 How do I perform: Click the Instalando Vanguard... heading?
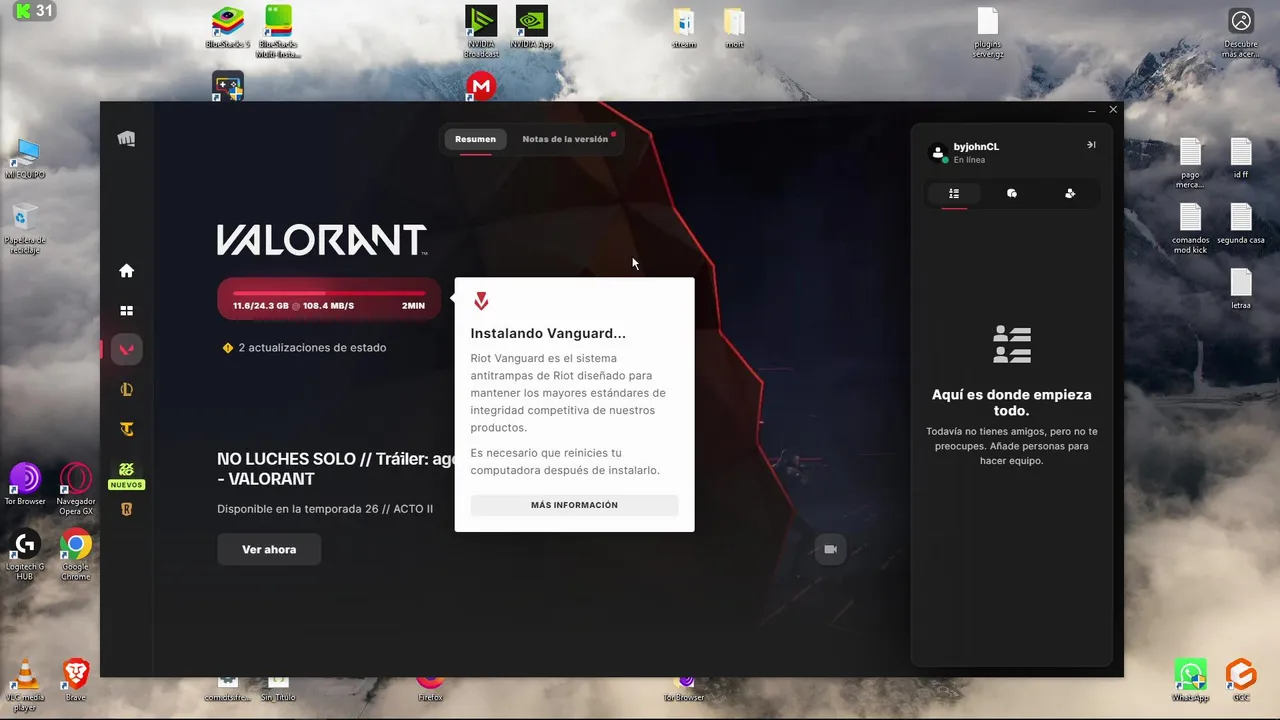pyautogui.click(x=548, y=334)
